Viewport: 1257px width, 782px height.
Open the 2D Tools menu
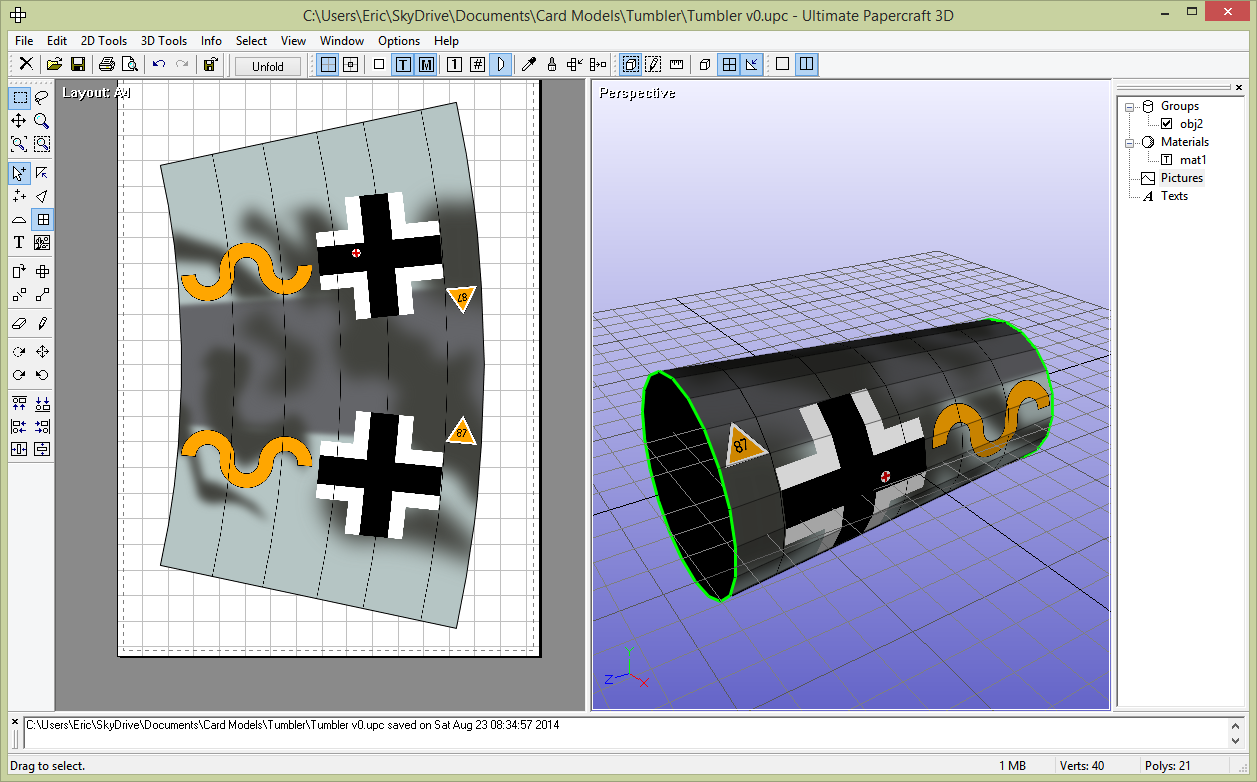(104, 41)
